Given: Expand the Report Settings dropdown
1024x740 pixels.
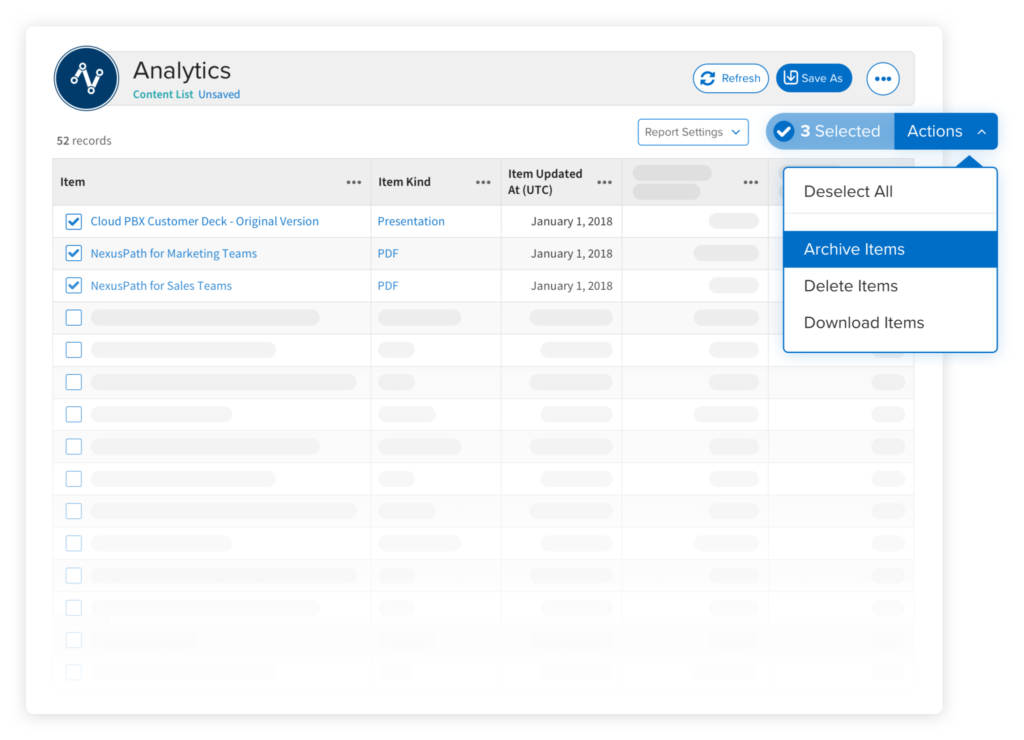Looking at the screenshot, I should pos(693,132).
